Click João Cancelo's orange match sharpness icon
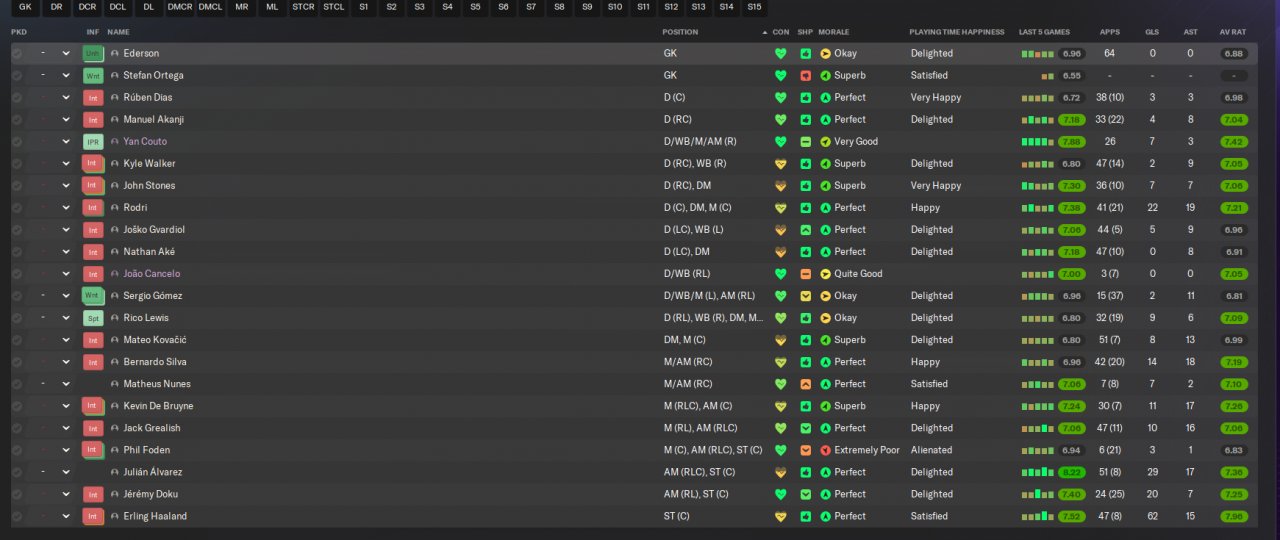Screen dimensions: 1280x540 coord(806,274)
